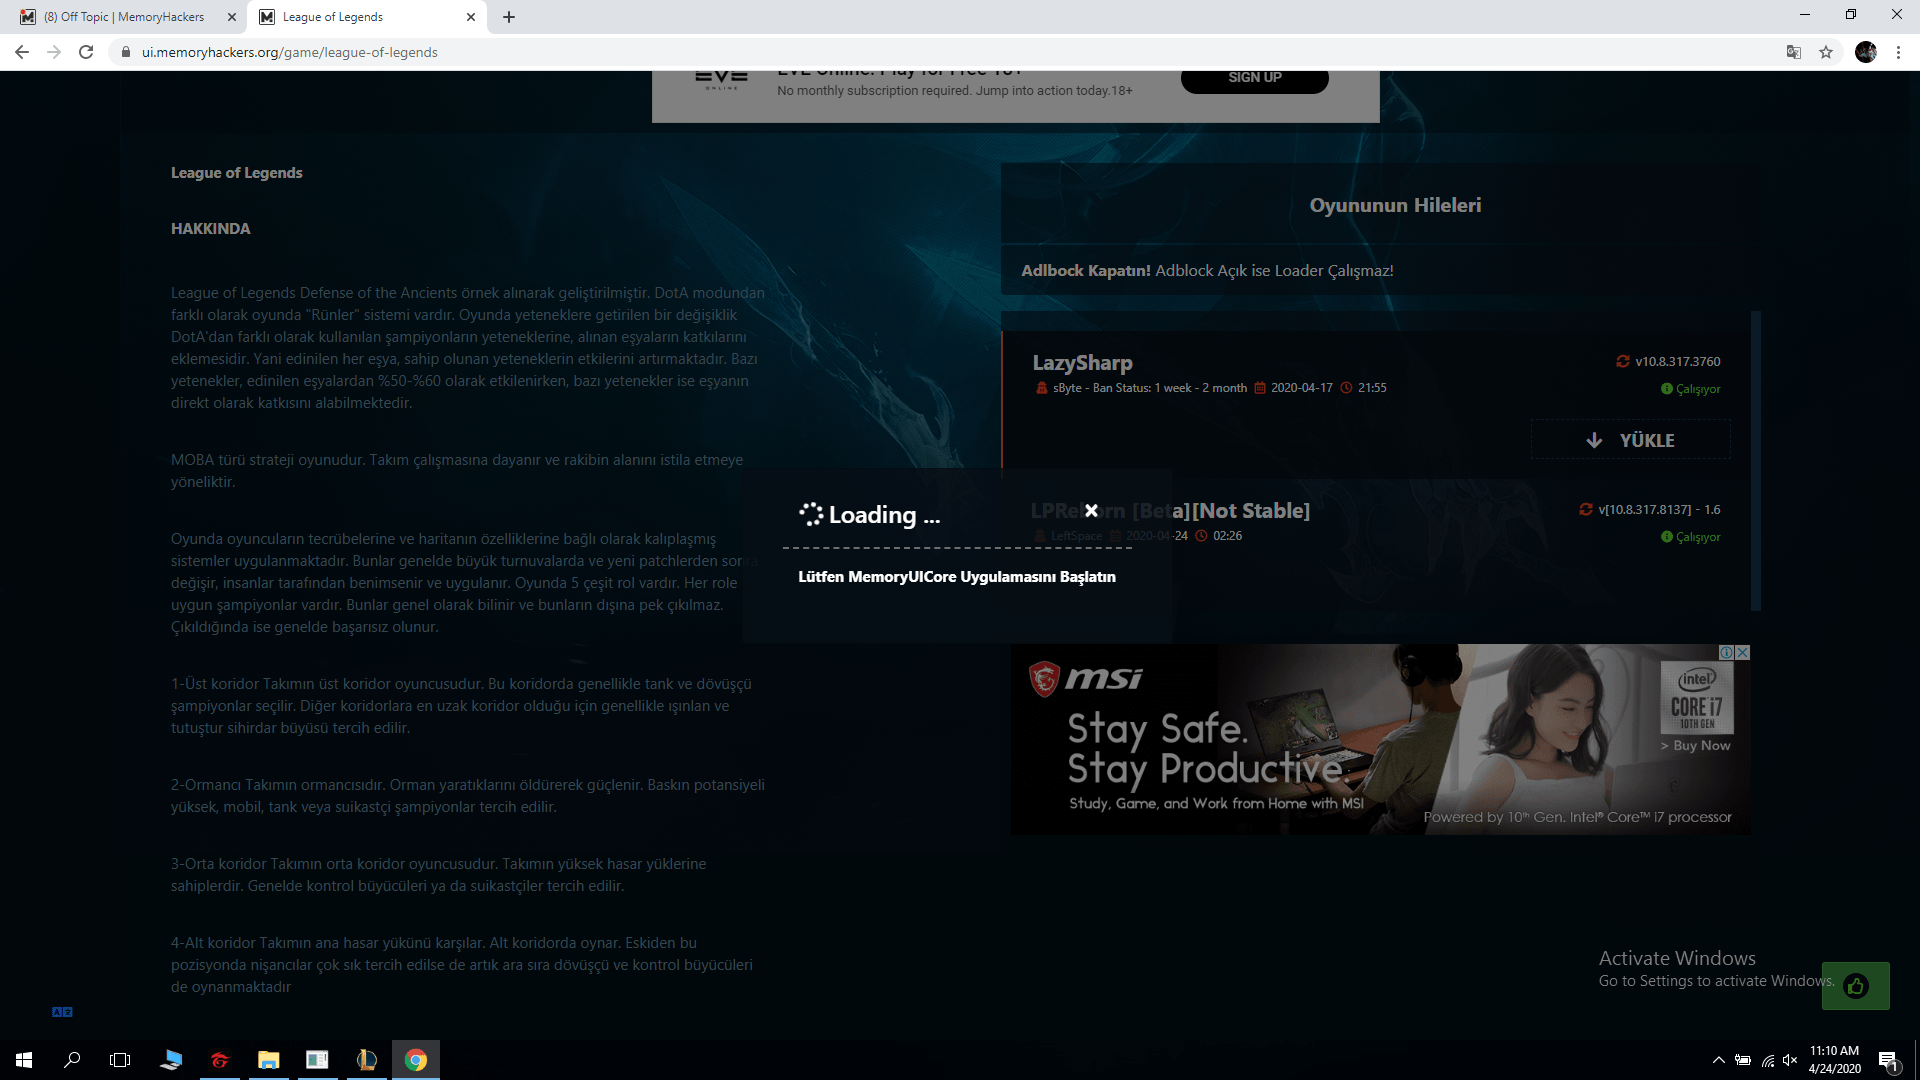Close the MSI ad with its X icon

point(1743,652)
